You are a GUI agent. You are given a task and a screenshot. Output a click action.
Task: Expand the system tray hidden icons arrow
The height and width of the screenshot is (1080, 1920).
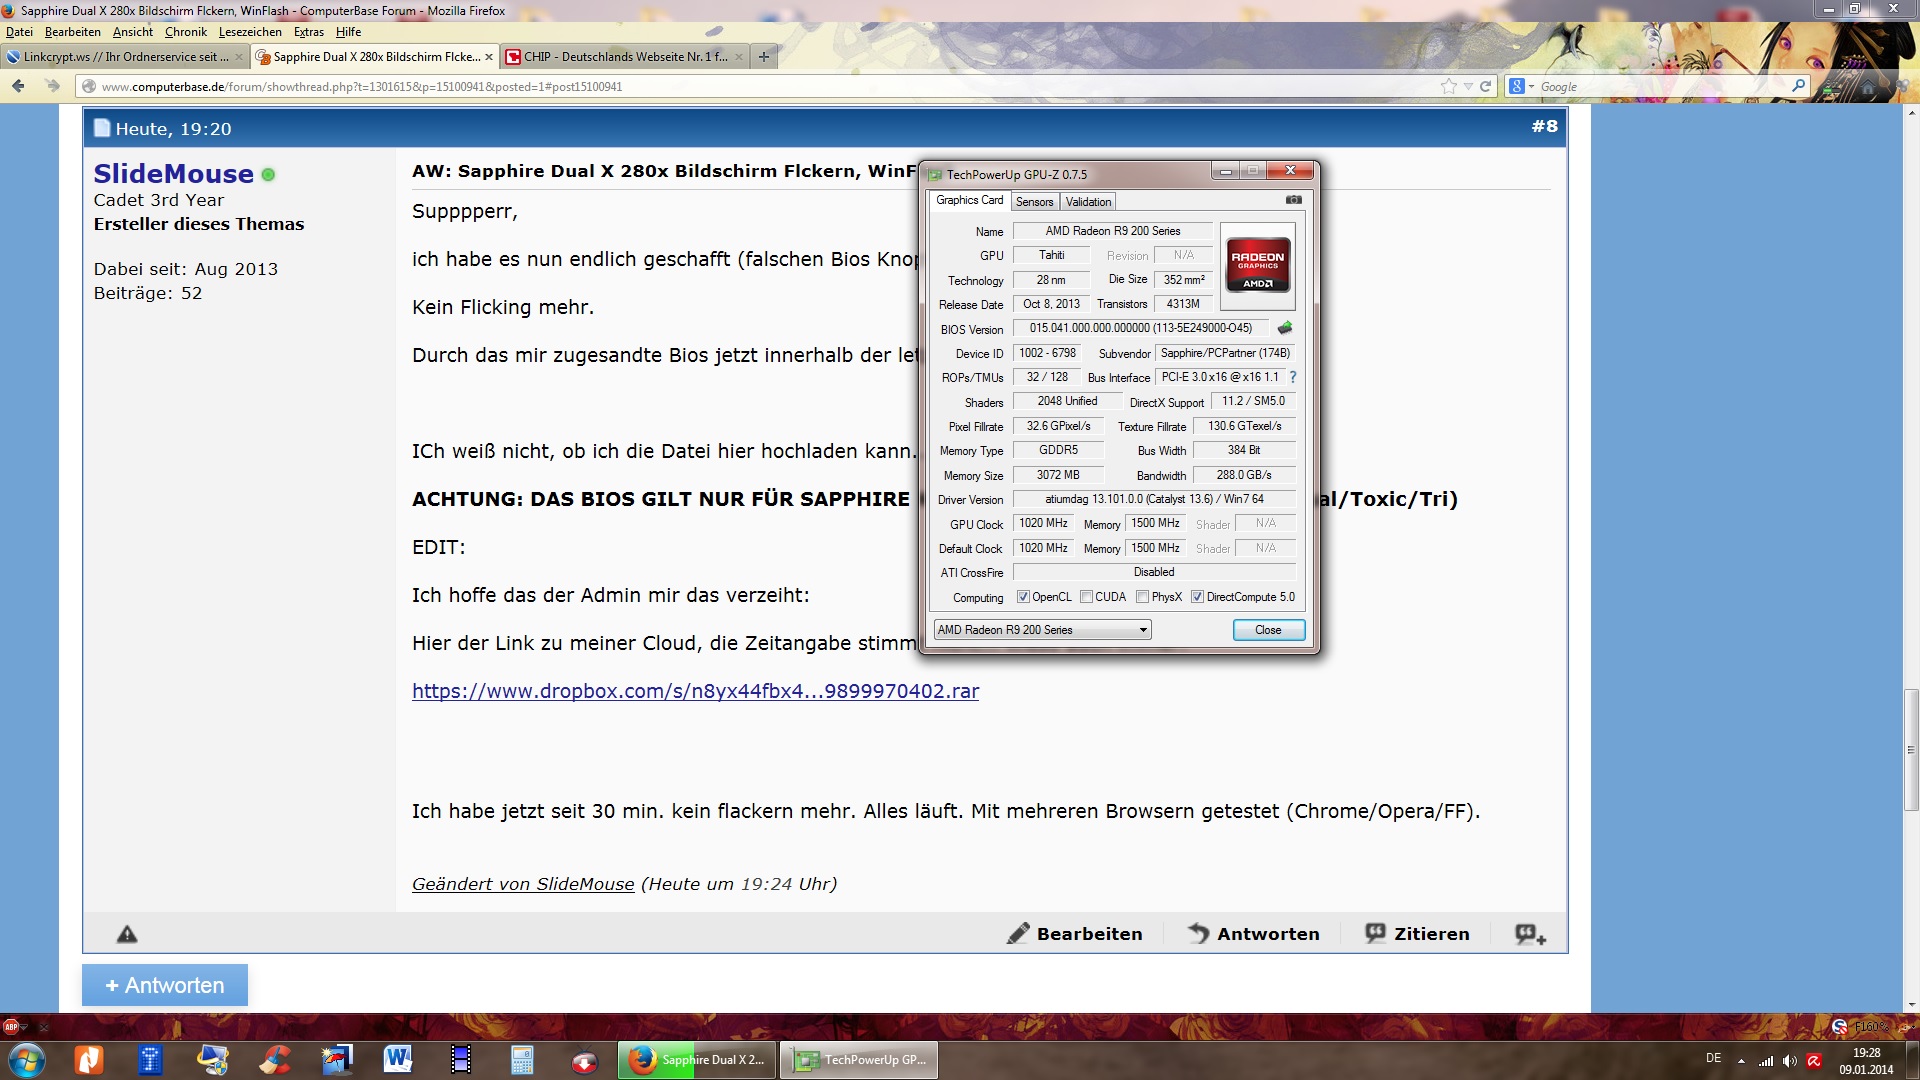[1741, 1060]
